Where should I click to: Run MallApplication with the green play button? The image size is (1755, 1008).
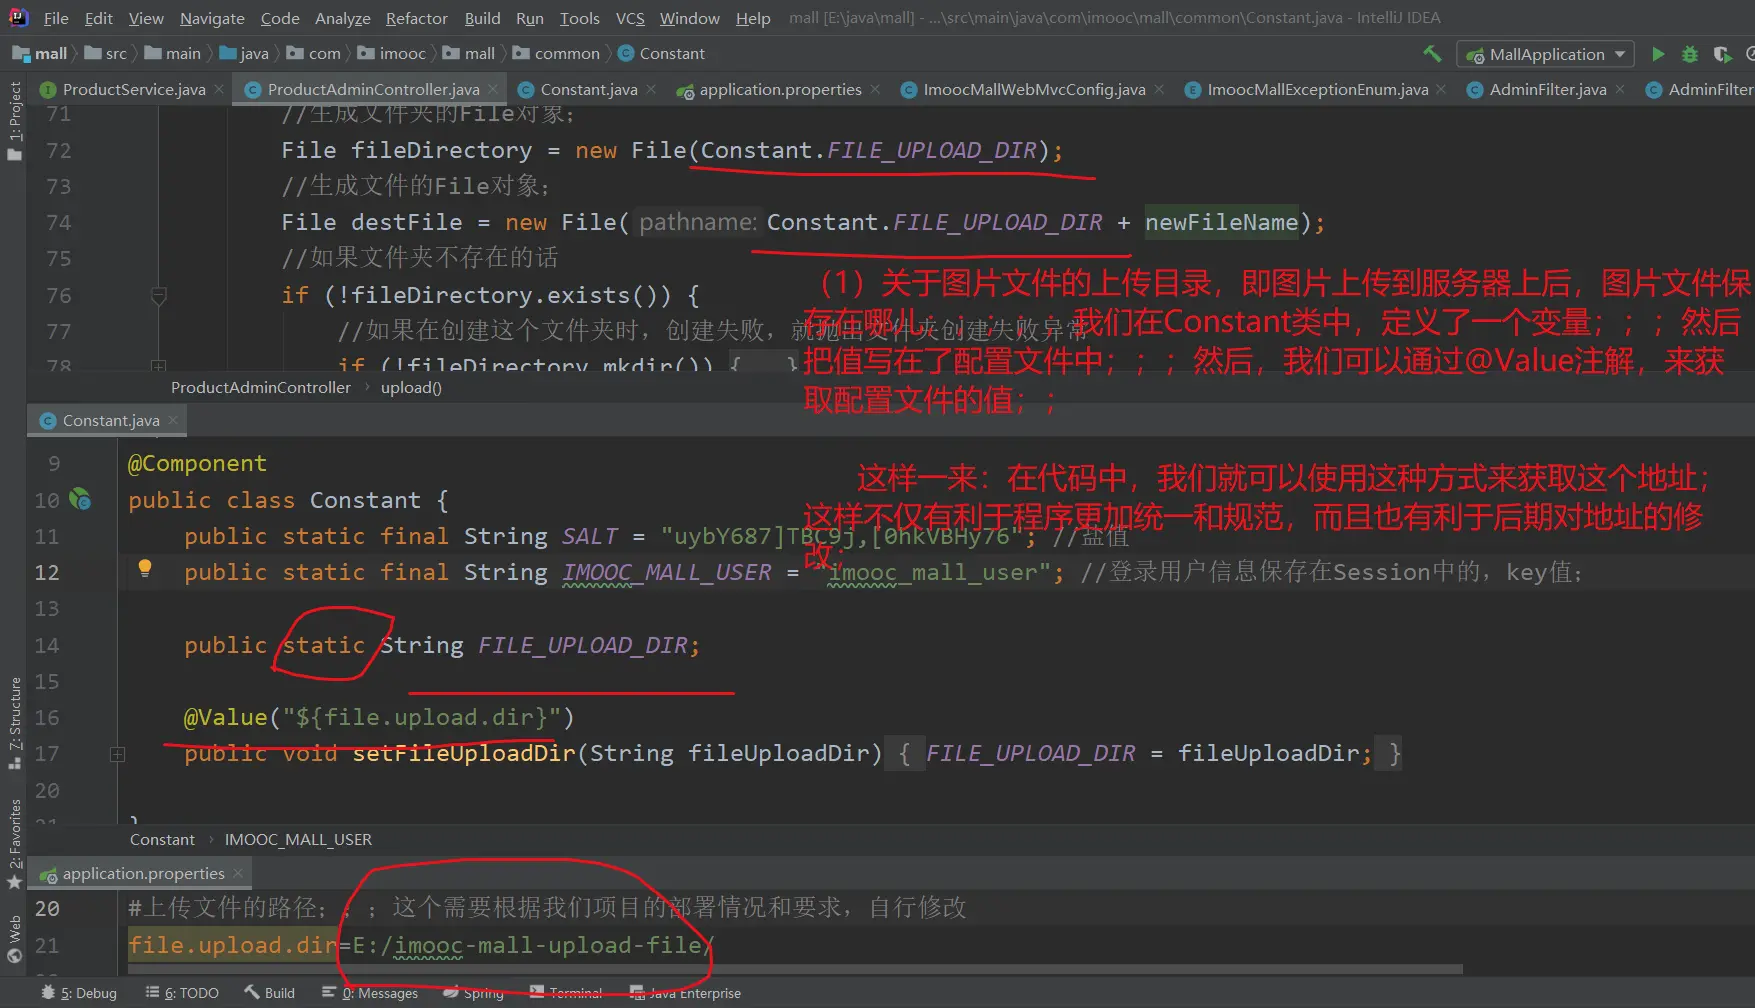(x=1658, y=54)
